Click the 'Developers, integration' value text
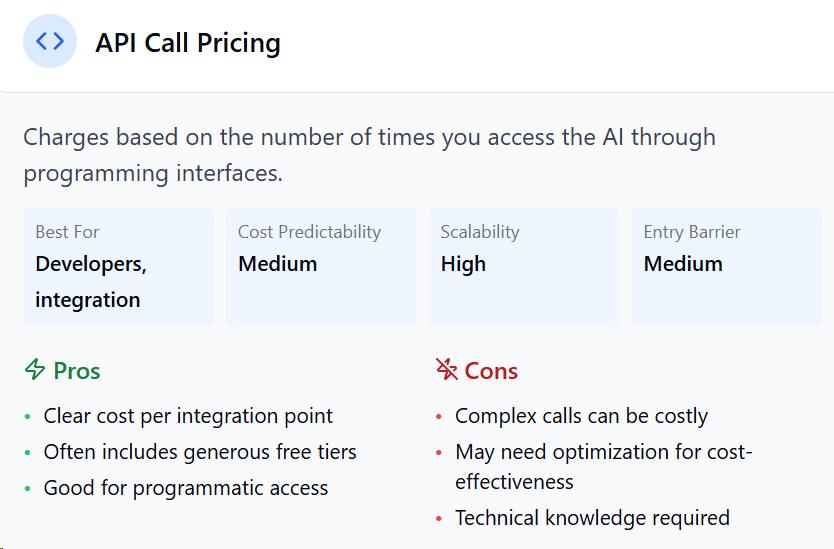 91,282
